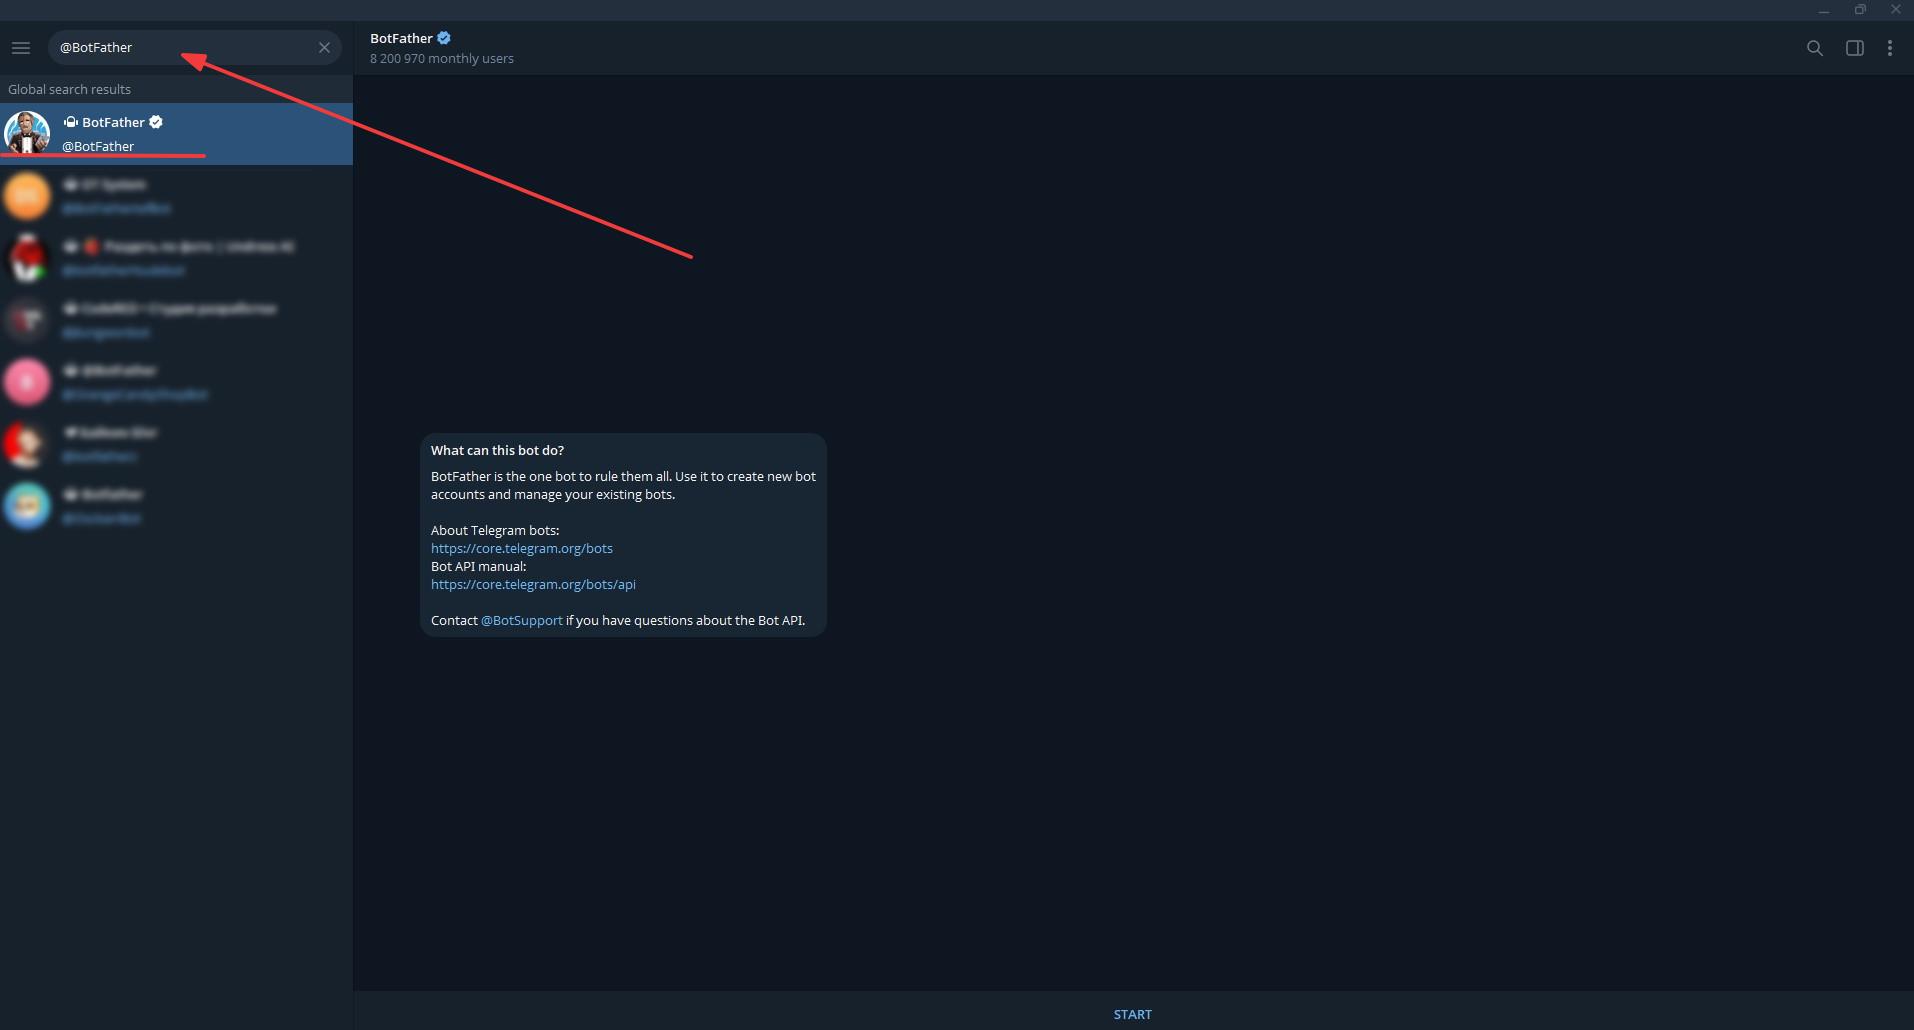This screenshot has height=1030, width=1914.
Task: Search within this chat using magnifier icon
Action: (1814, 48)
